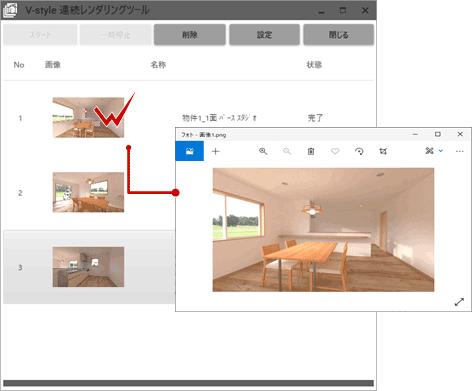Click the 状態 column header

314,65
